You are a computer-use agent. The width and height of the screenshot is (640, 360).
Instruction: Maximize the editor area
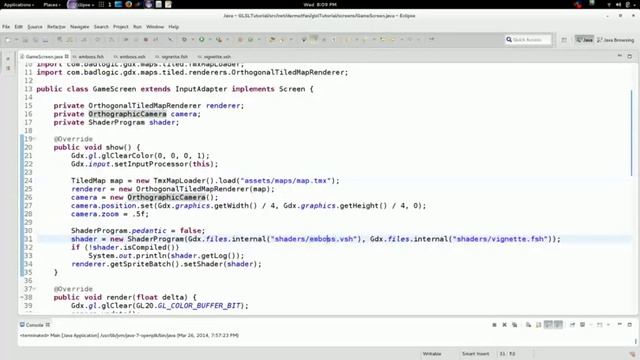[x=629, y=56]
